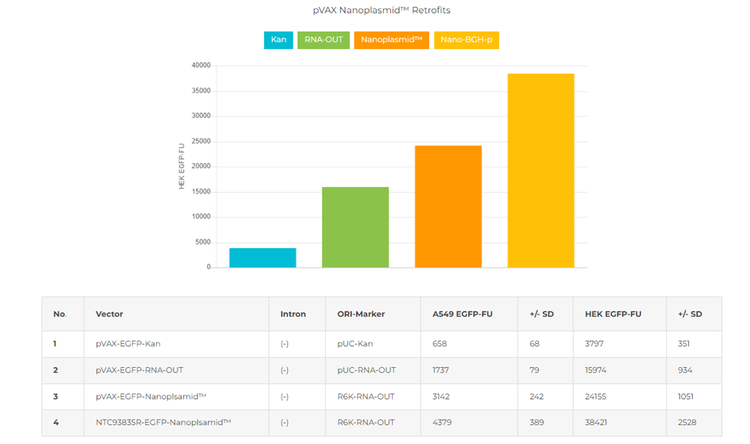Viewport: 750px width, 444px height.
Task: Click the 15000 y-axis tick label
Action: point(201,191)
